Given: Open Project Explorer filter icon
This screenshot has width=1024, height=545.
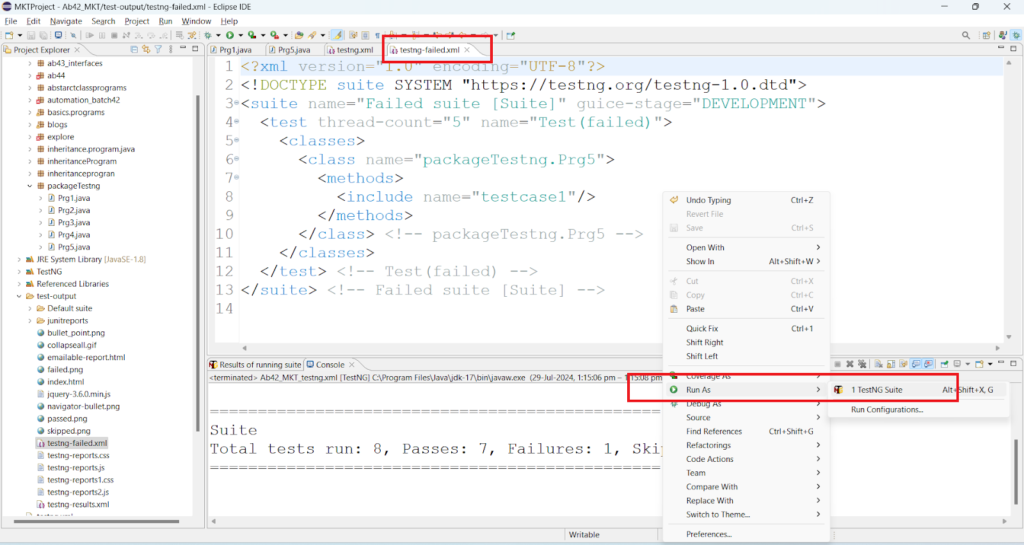Looking at the screenshot, I should [158, 50].
